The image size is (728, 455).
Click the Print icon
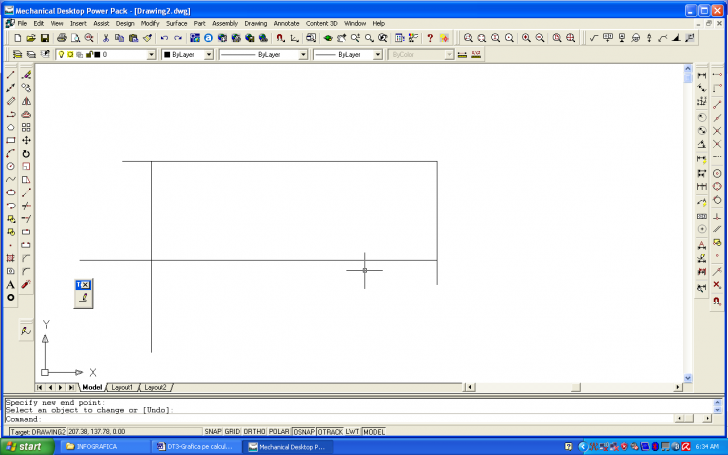62,38
